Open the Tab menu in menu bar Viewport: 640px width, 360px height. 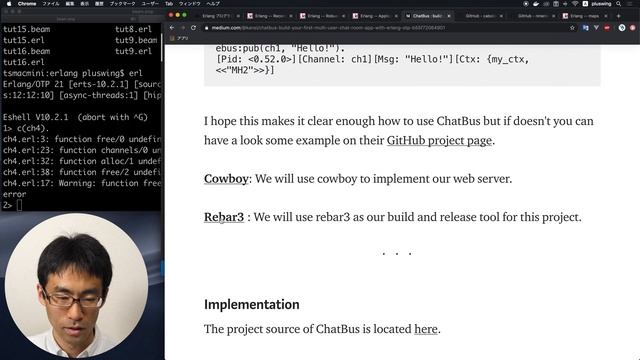[169, 4]
